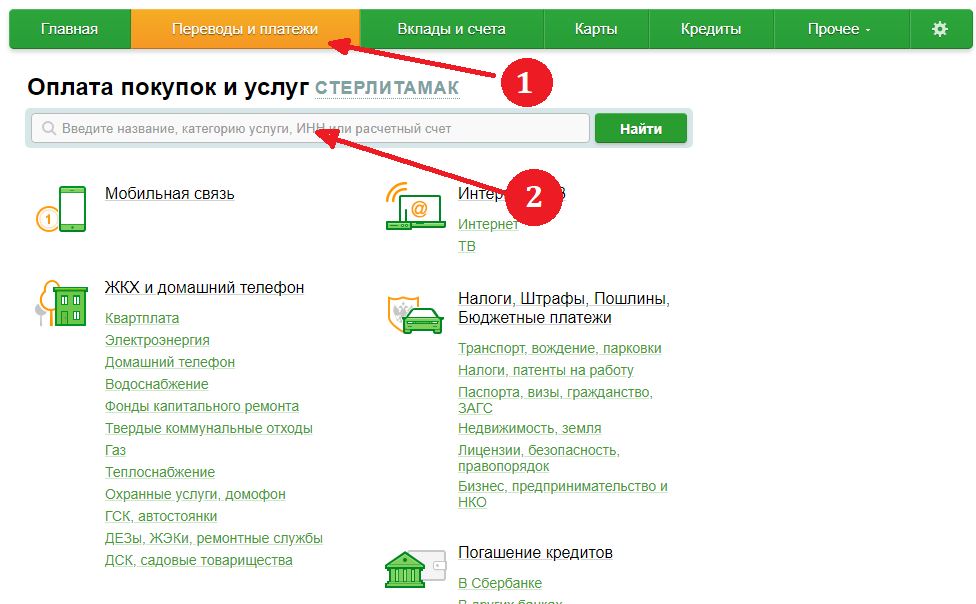This screenshot has width=976, height=604.
Task: Select the Электроэнергия link
Action: point(157,340)
